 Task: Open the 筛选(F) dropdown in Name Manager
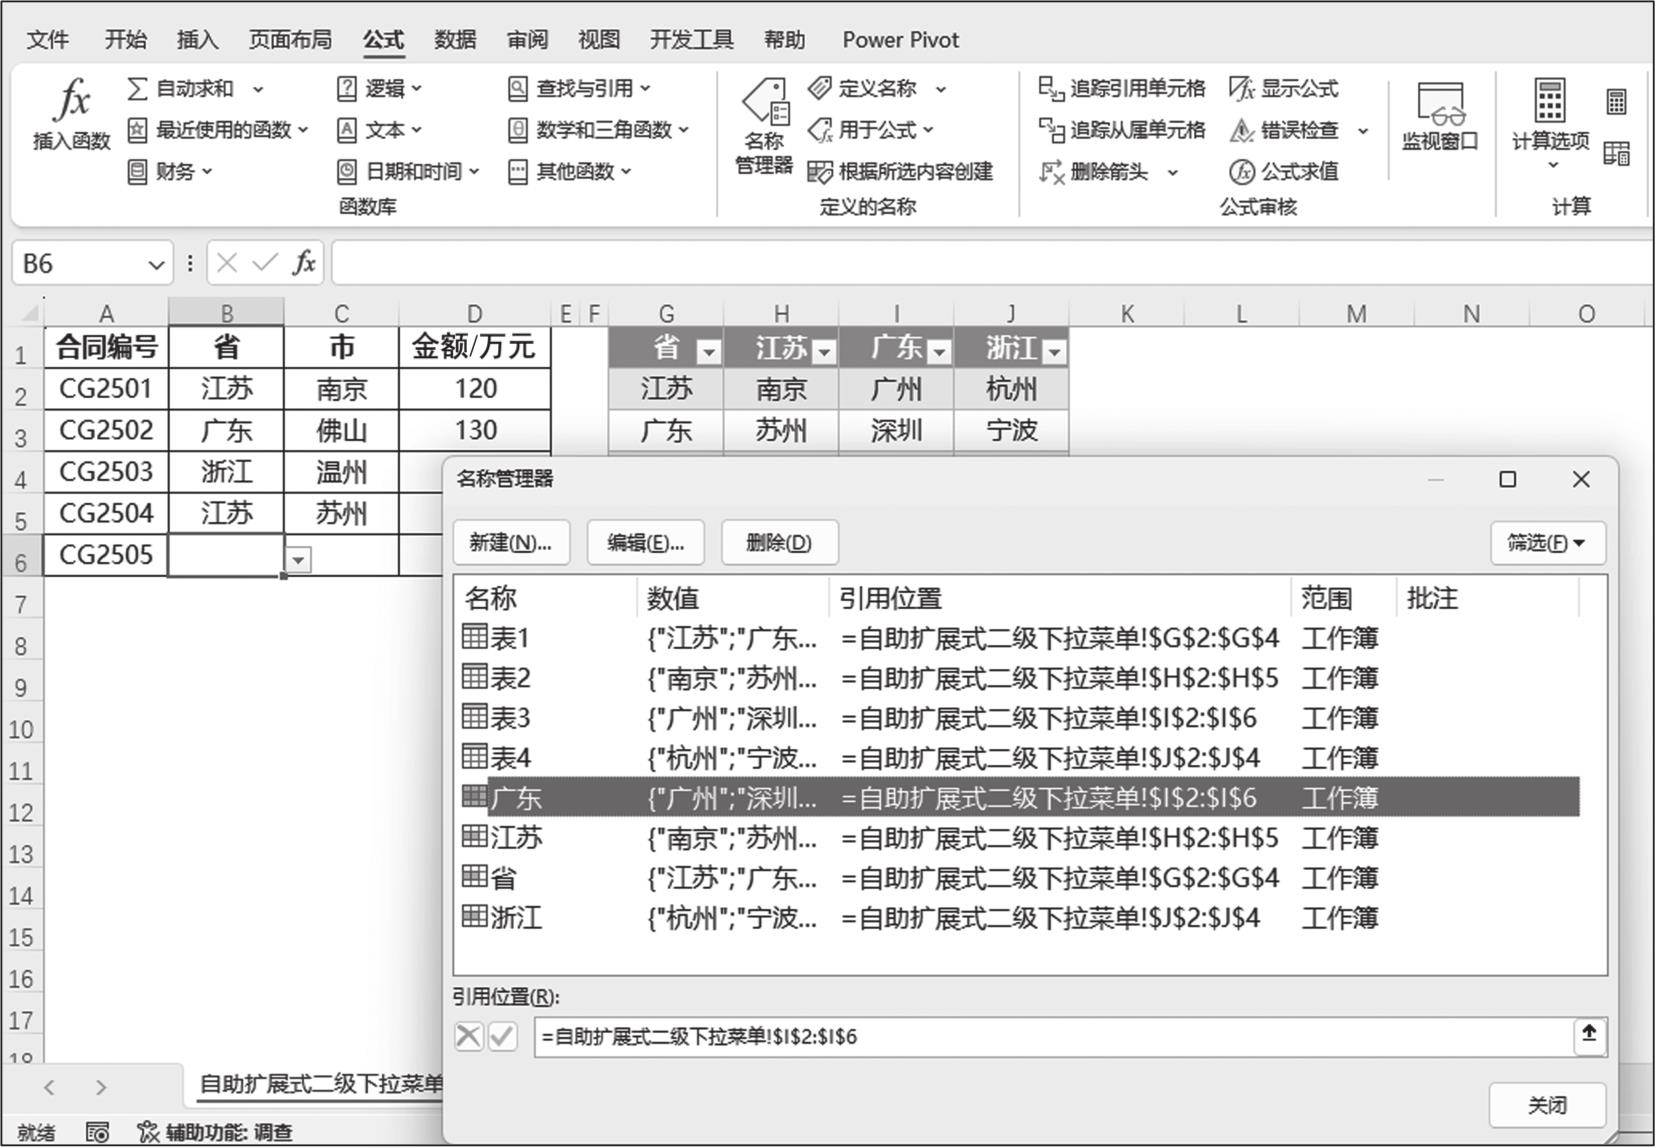pos(1546,543)
